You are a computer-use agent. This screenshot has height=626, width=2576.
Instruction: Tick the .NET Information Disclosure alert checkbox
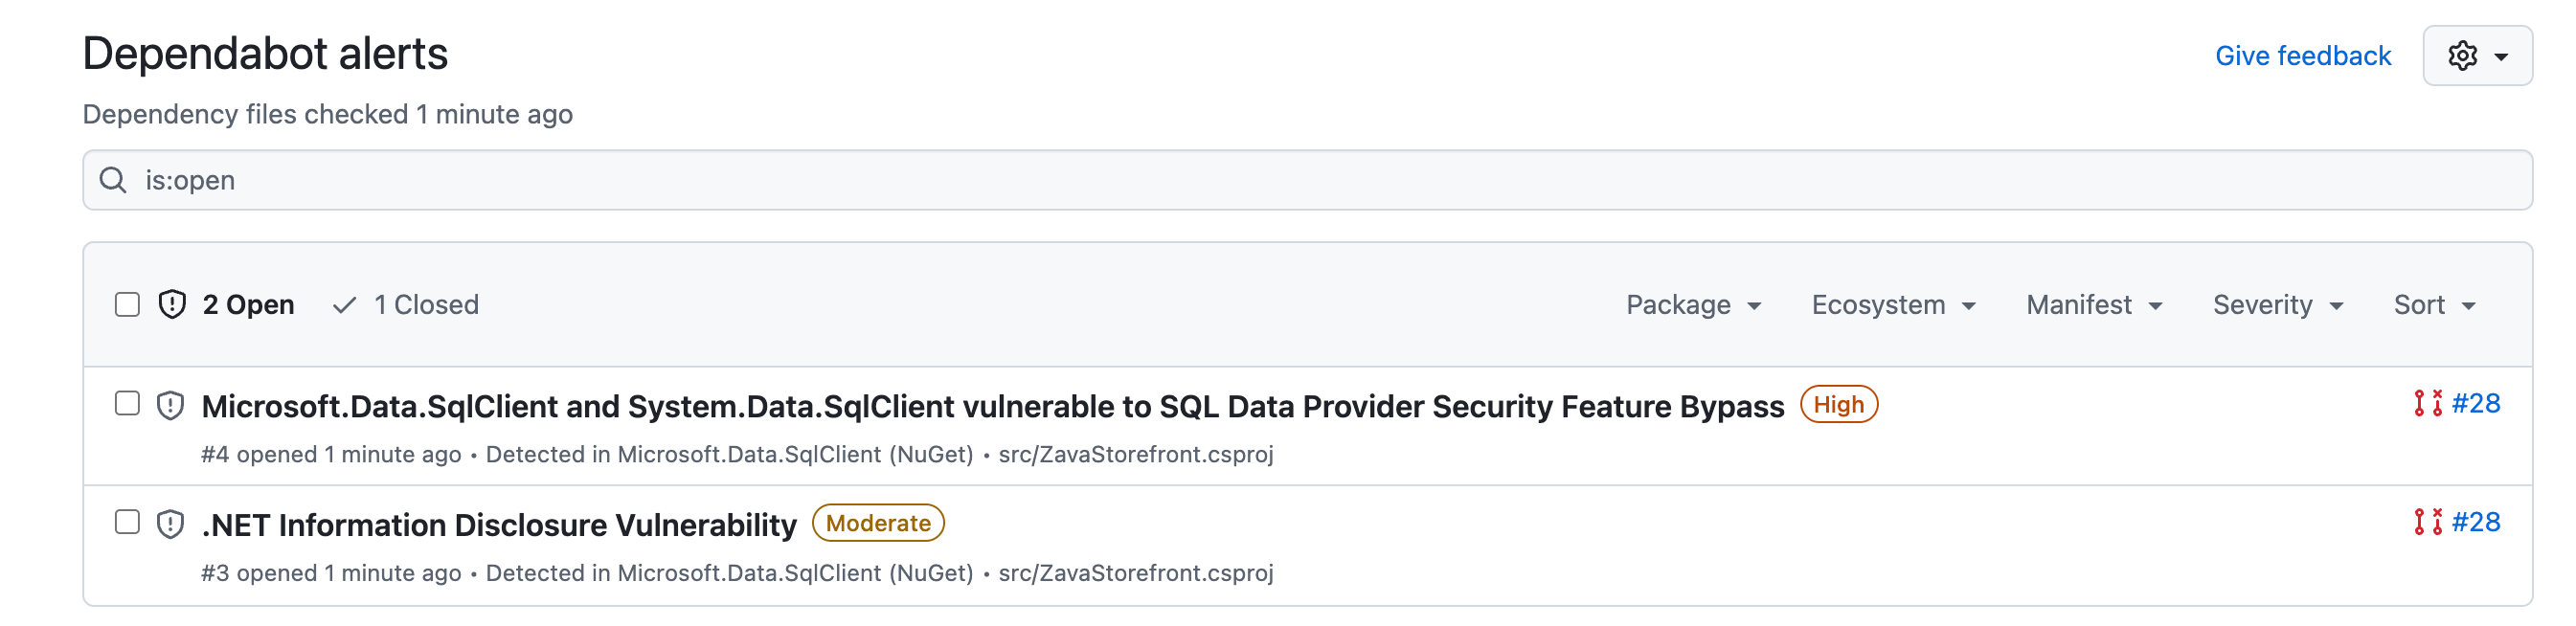click(x=127, y=522)
